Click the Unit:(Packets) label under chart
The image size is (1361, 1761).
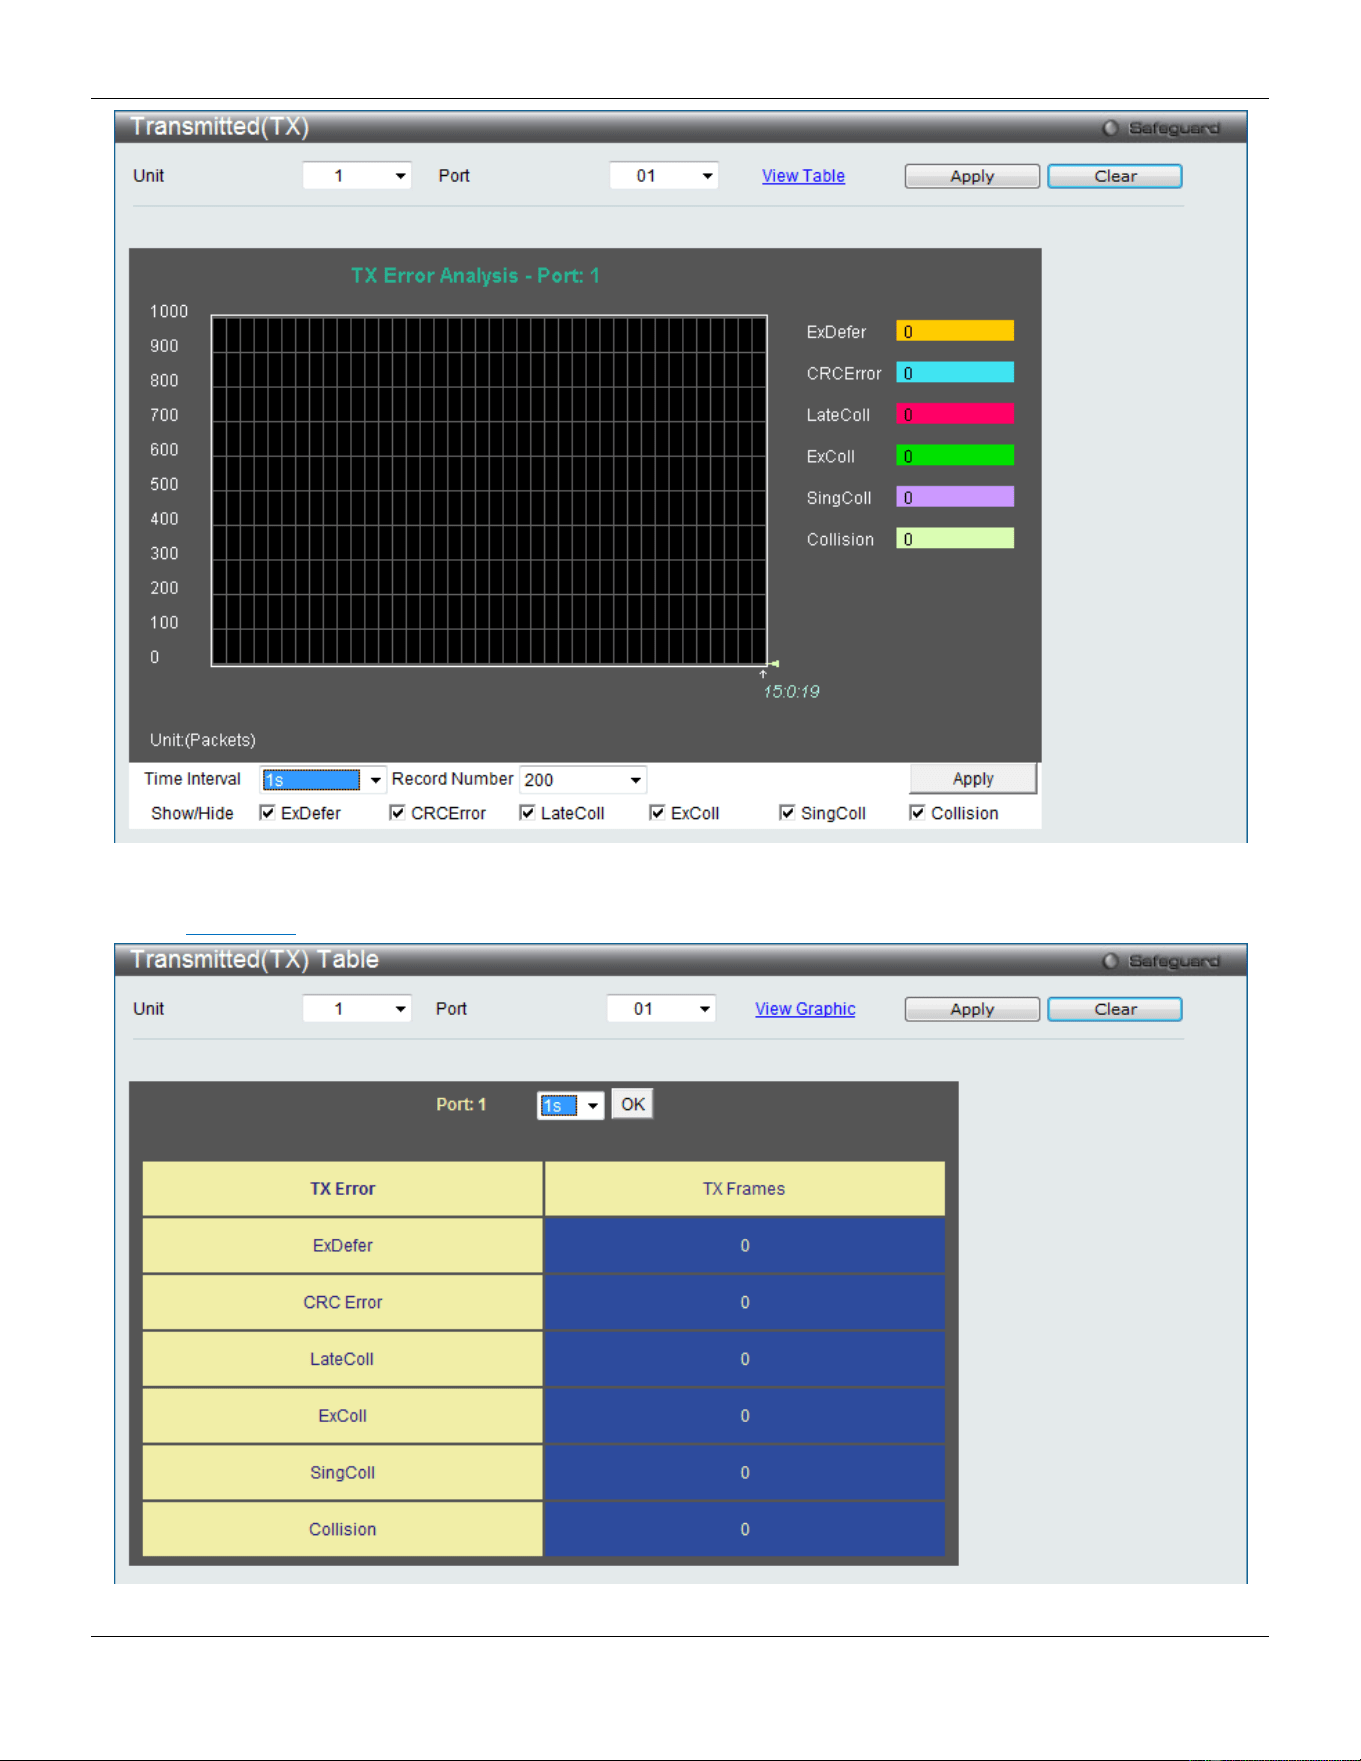pos(203,740)
